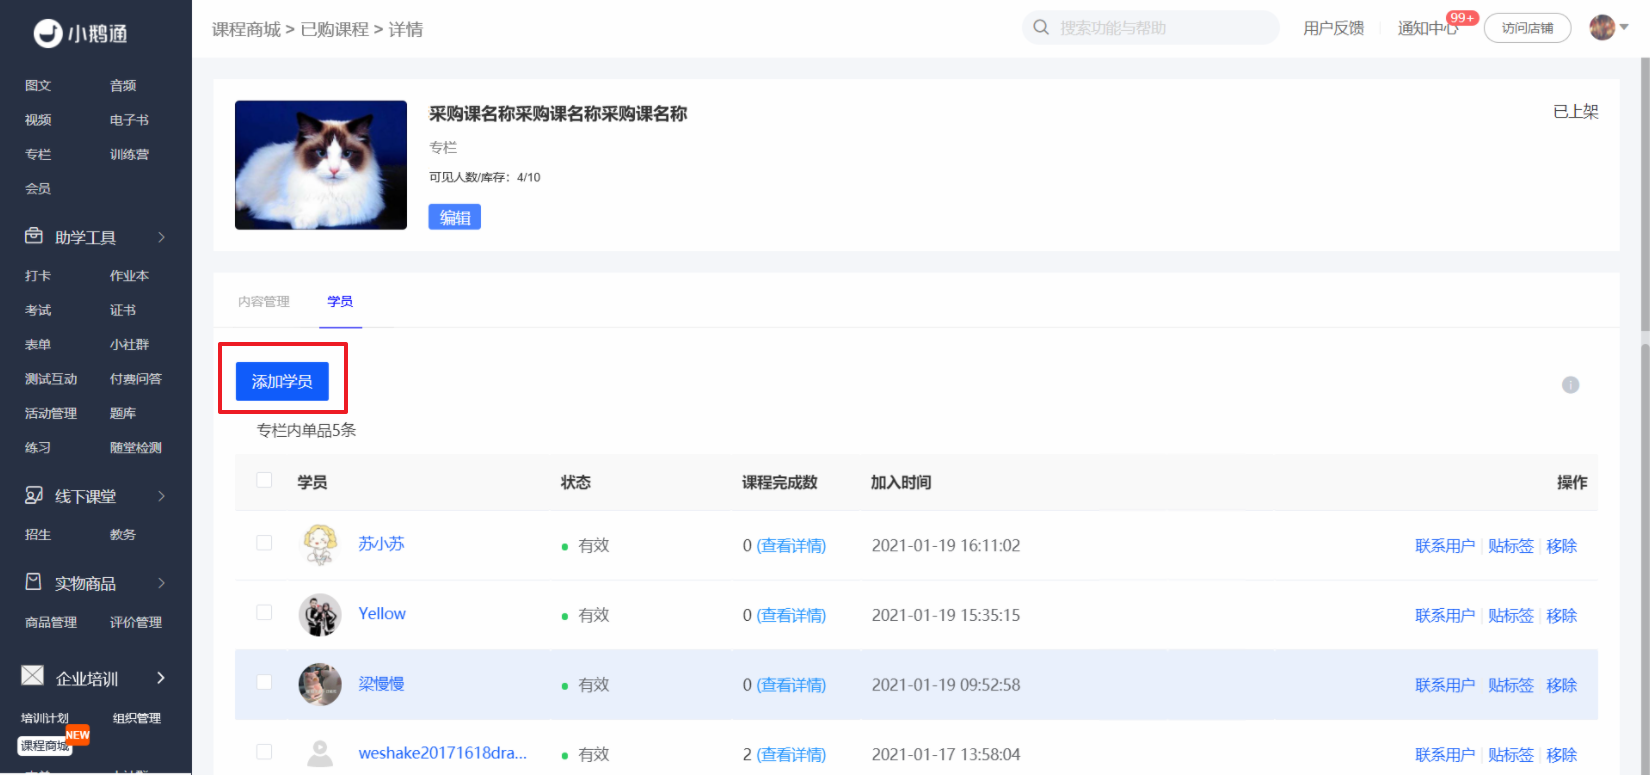The width and height of the screenshot is (1650, 775).
Task: Open the 企业培训 envelope icon
Action: pyautogui.click(x=33, y=676)
